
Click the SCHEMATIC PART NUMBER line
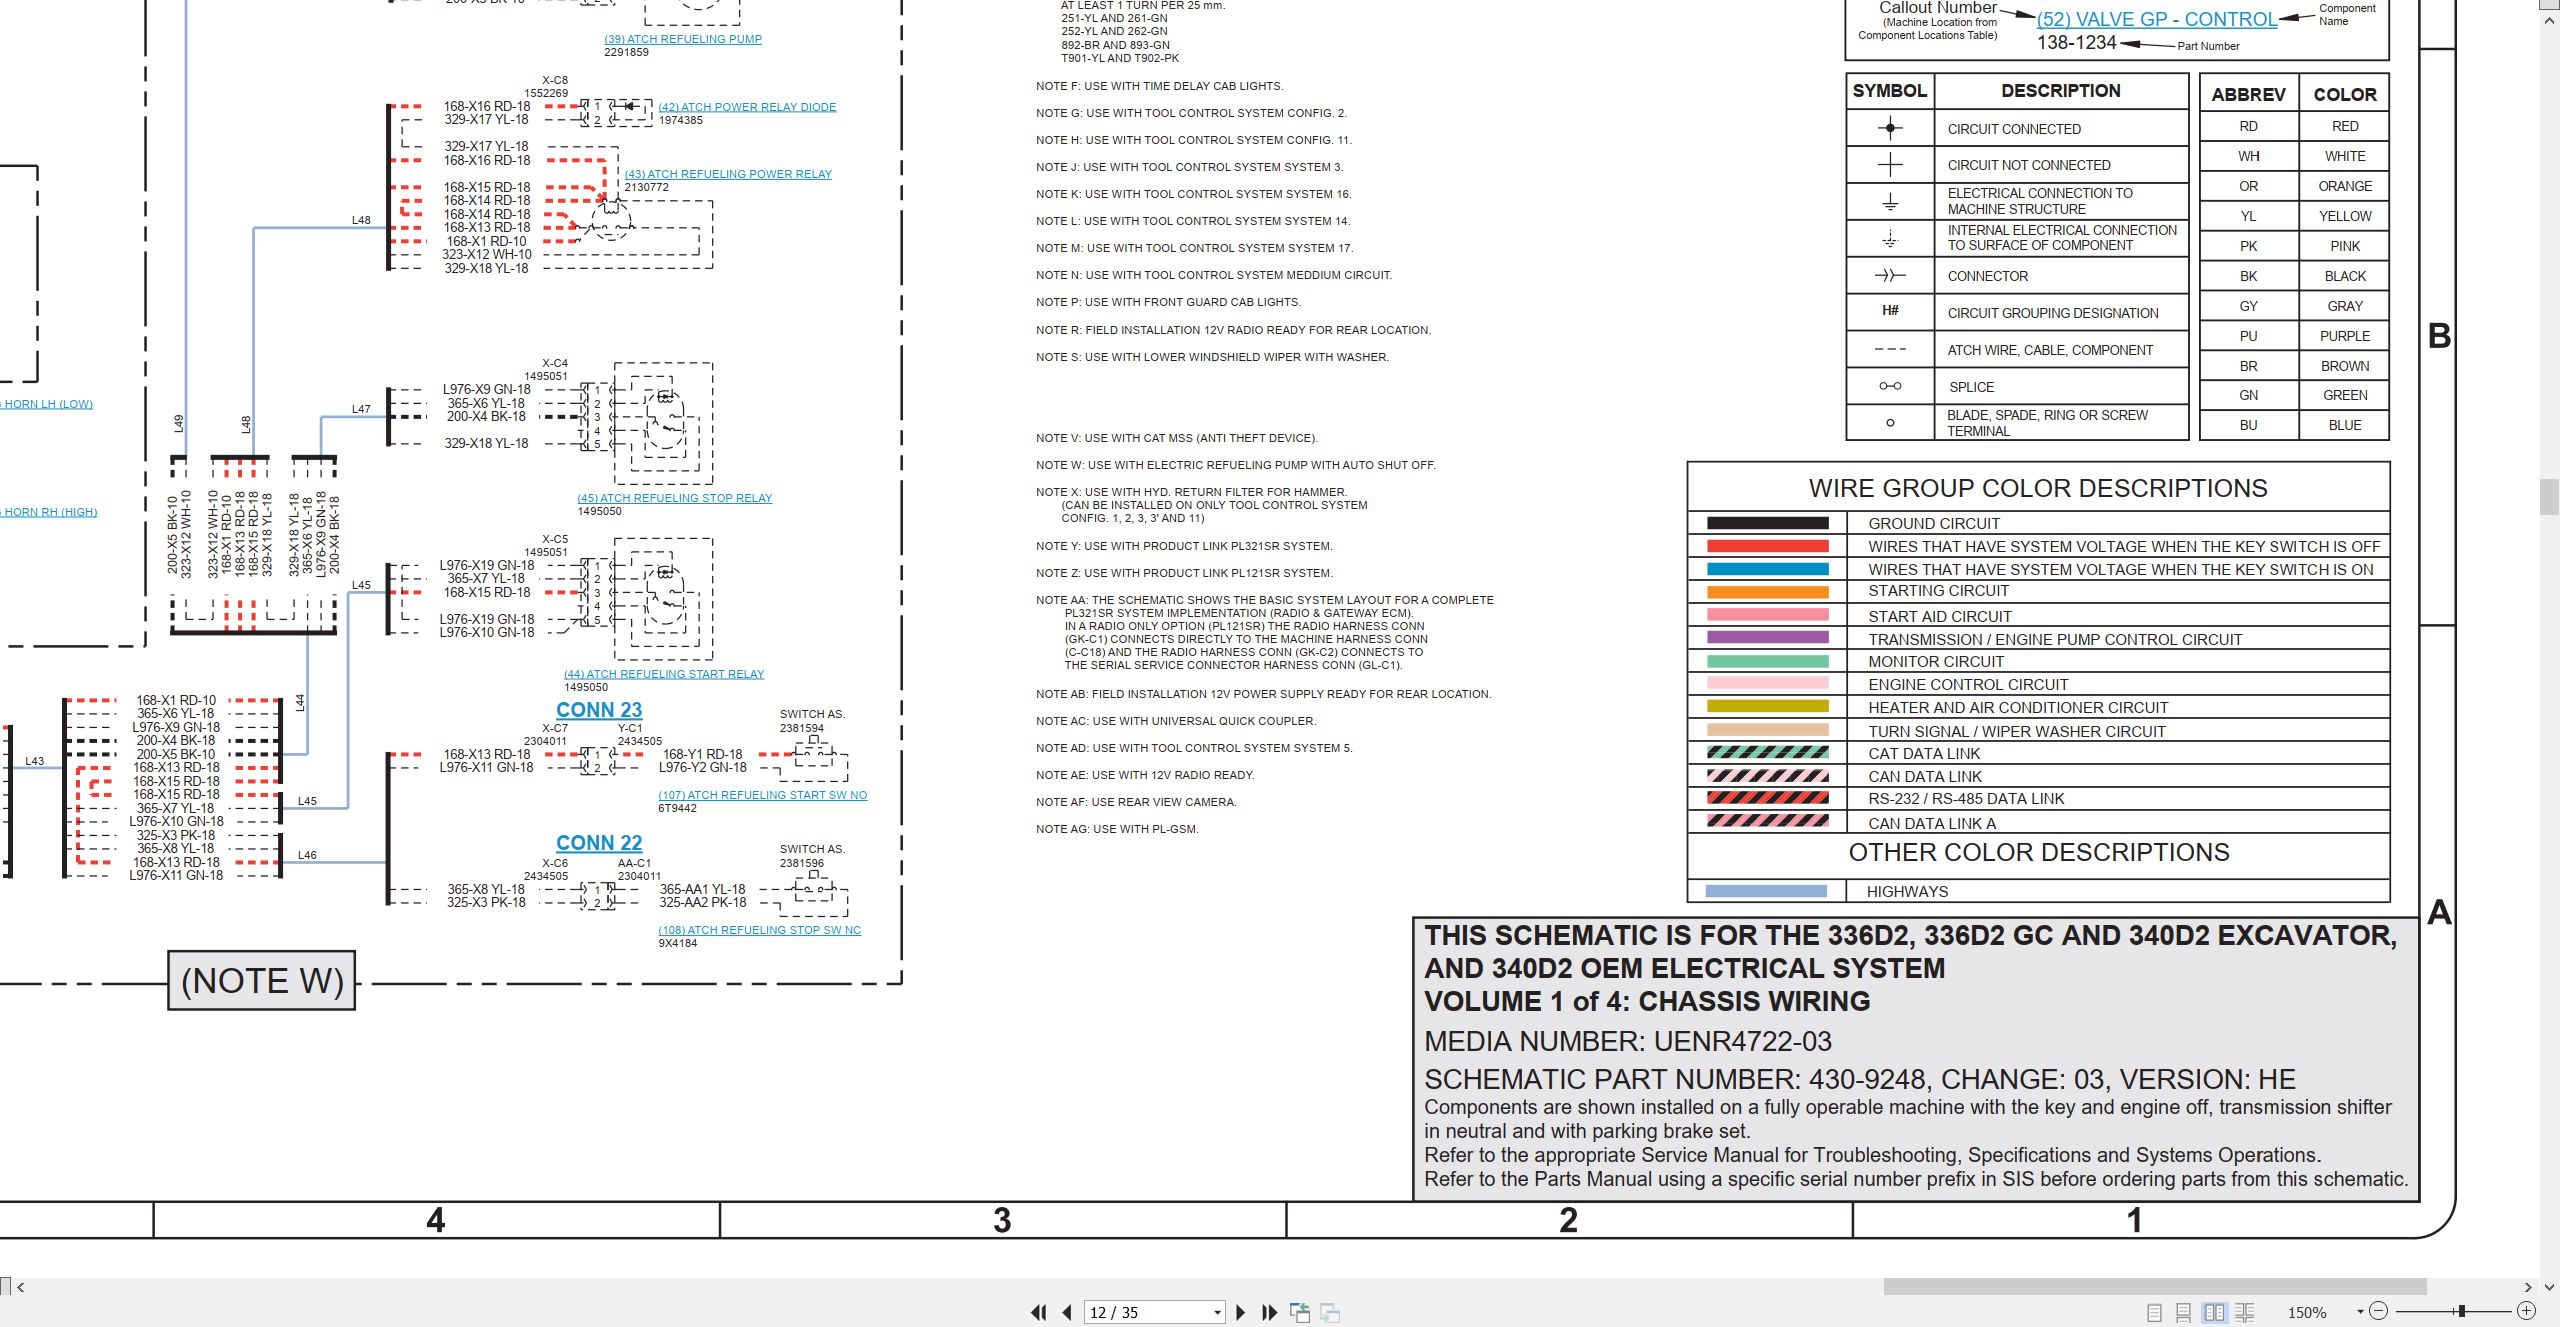click(1860, 1079)
